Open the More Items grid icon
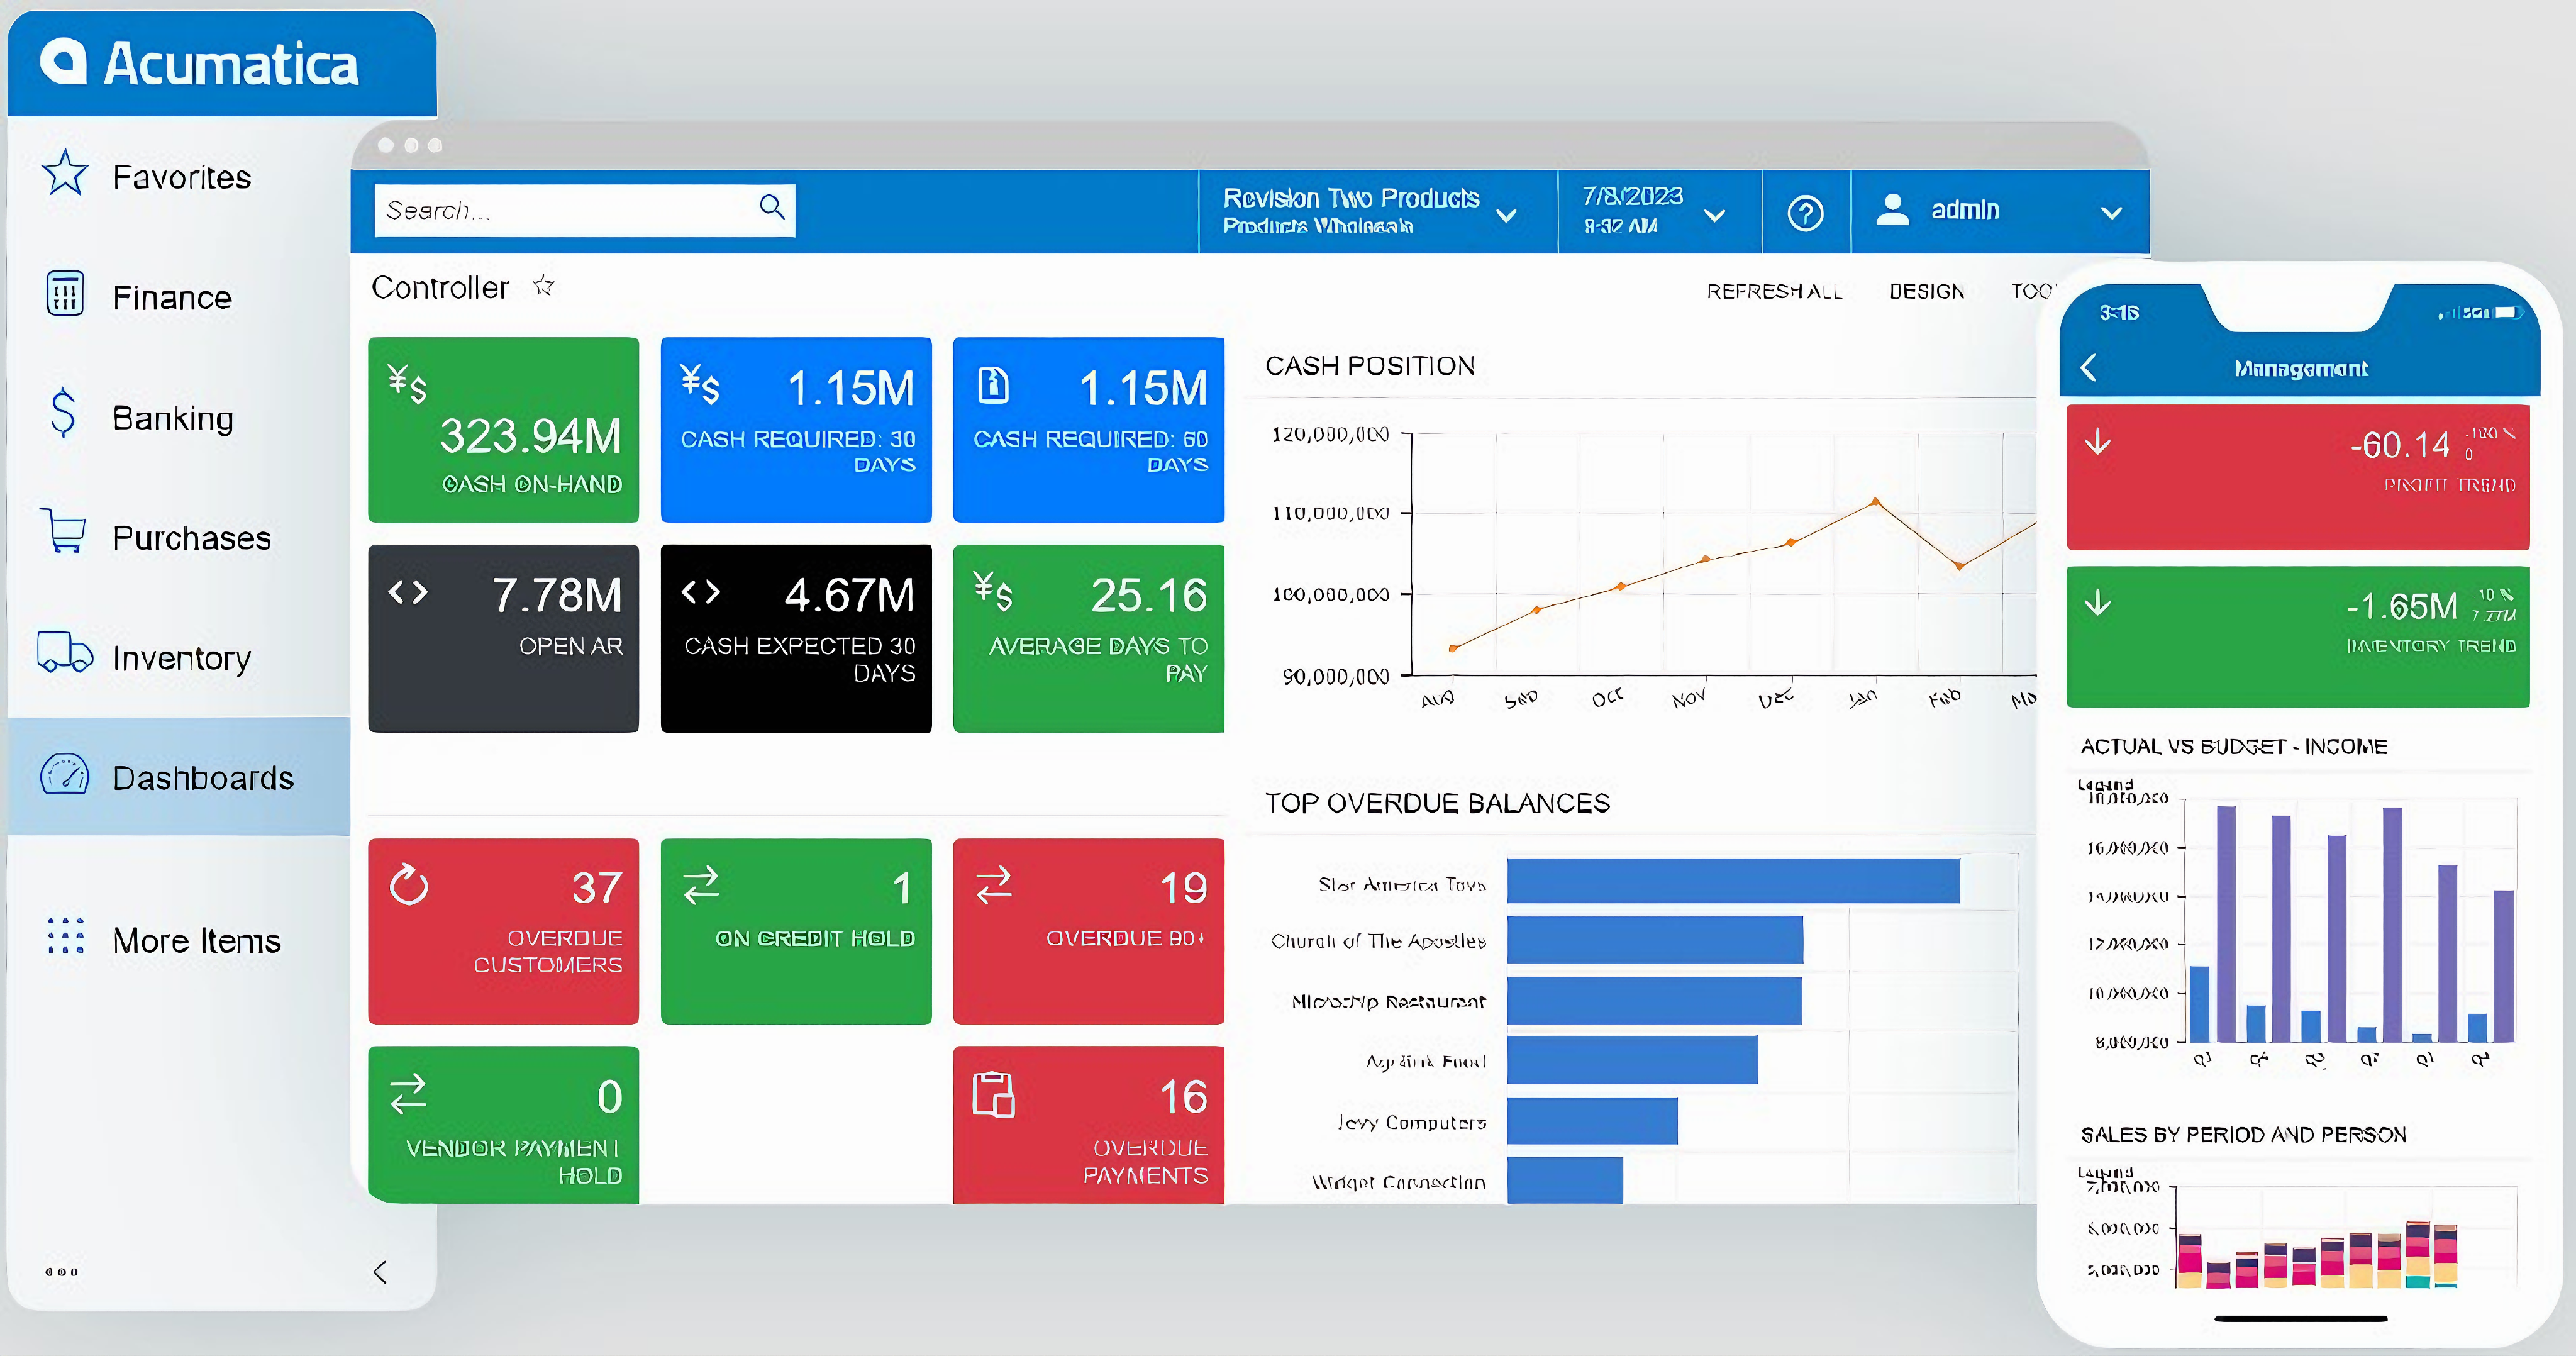The height and width of the screenshot is (1356, 2576). click(x=65, y=936)
